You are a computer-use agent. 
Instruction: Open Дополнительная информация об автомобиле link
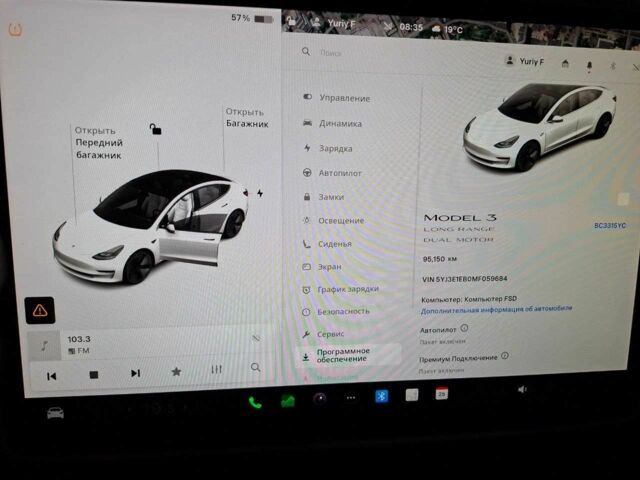[x=496, y=310]
